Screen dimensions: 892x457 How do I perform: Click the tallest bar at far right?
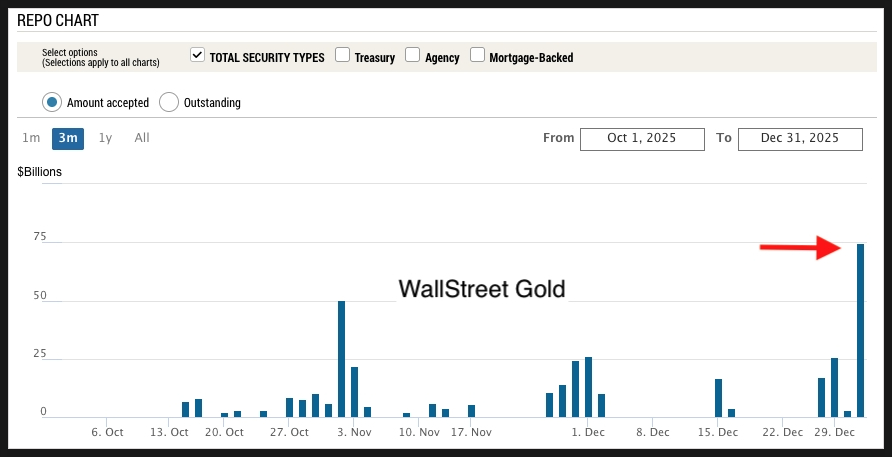[x=860, y=330]
